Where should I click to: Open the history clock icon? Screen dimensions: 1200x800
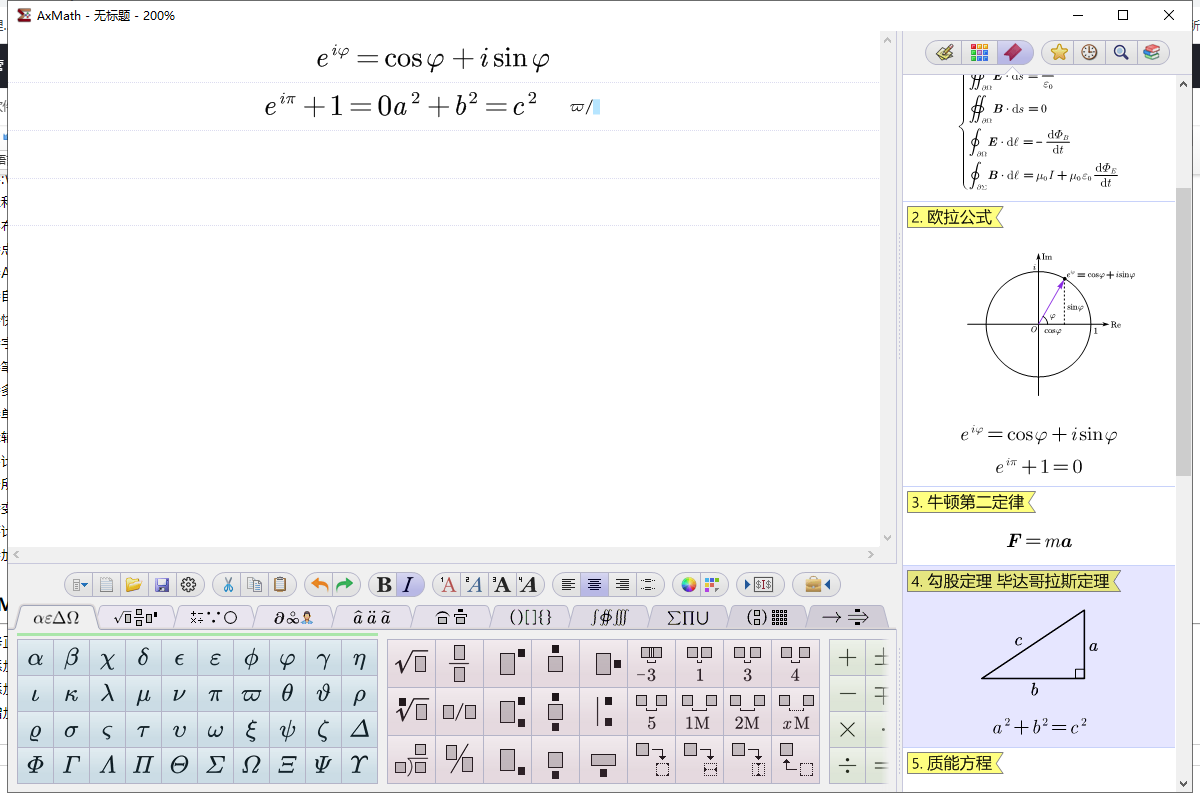[1088, 53]
